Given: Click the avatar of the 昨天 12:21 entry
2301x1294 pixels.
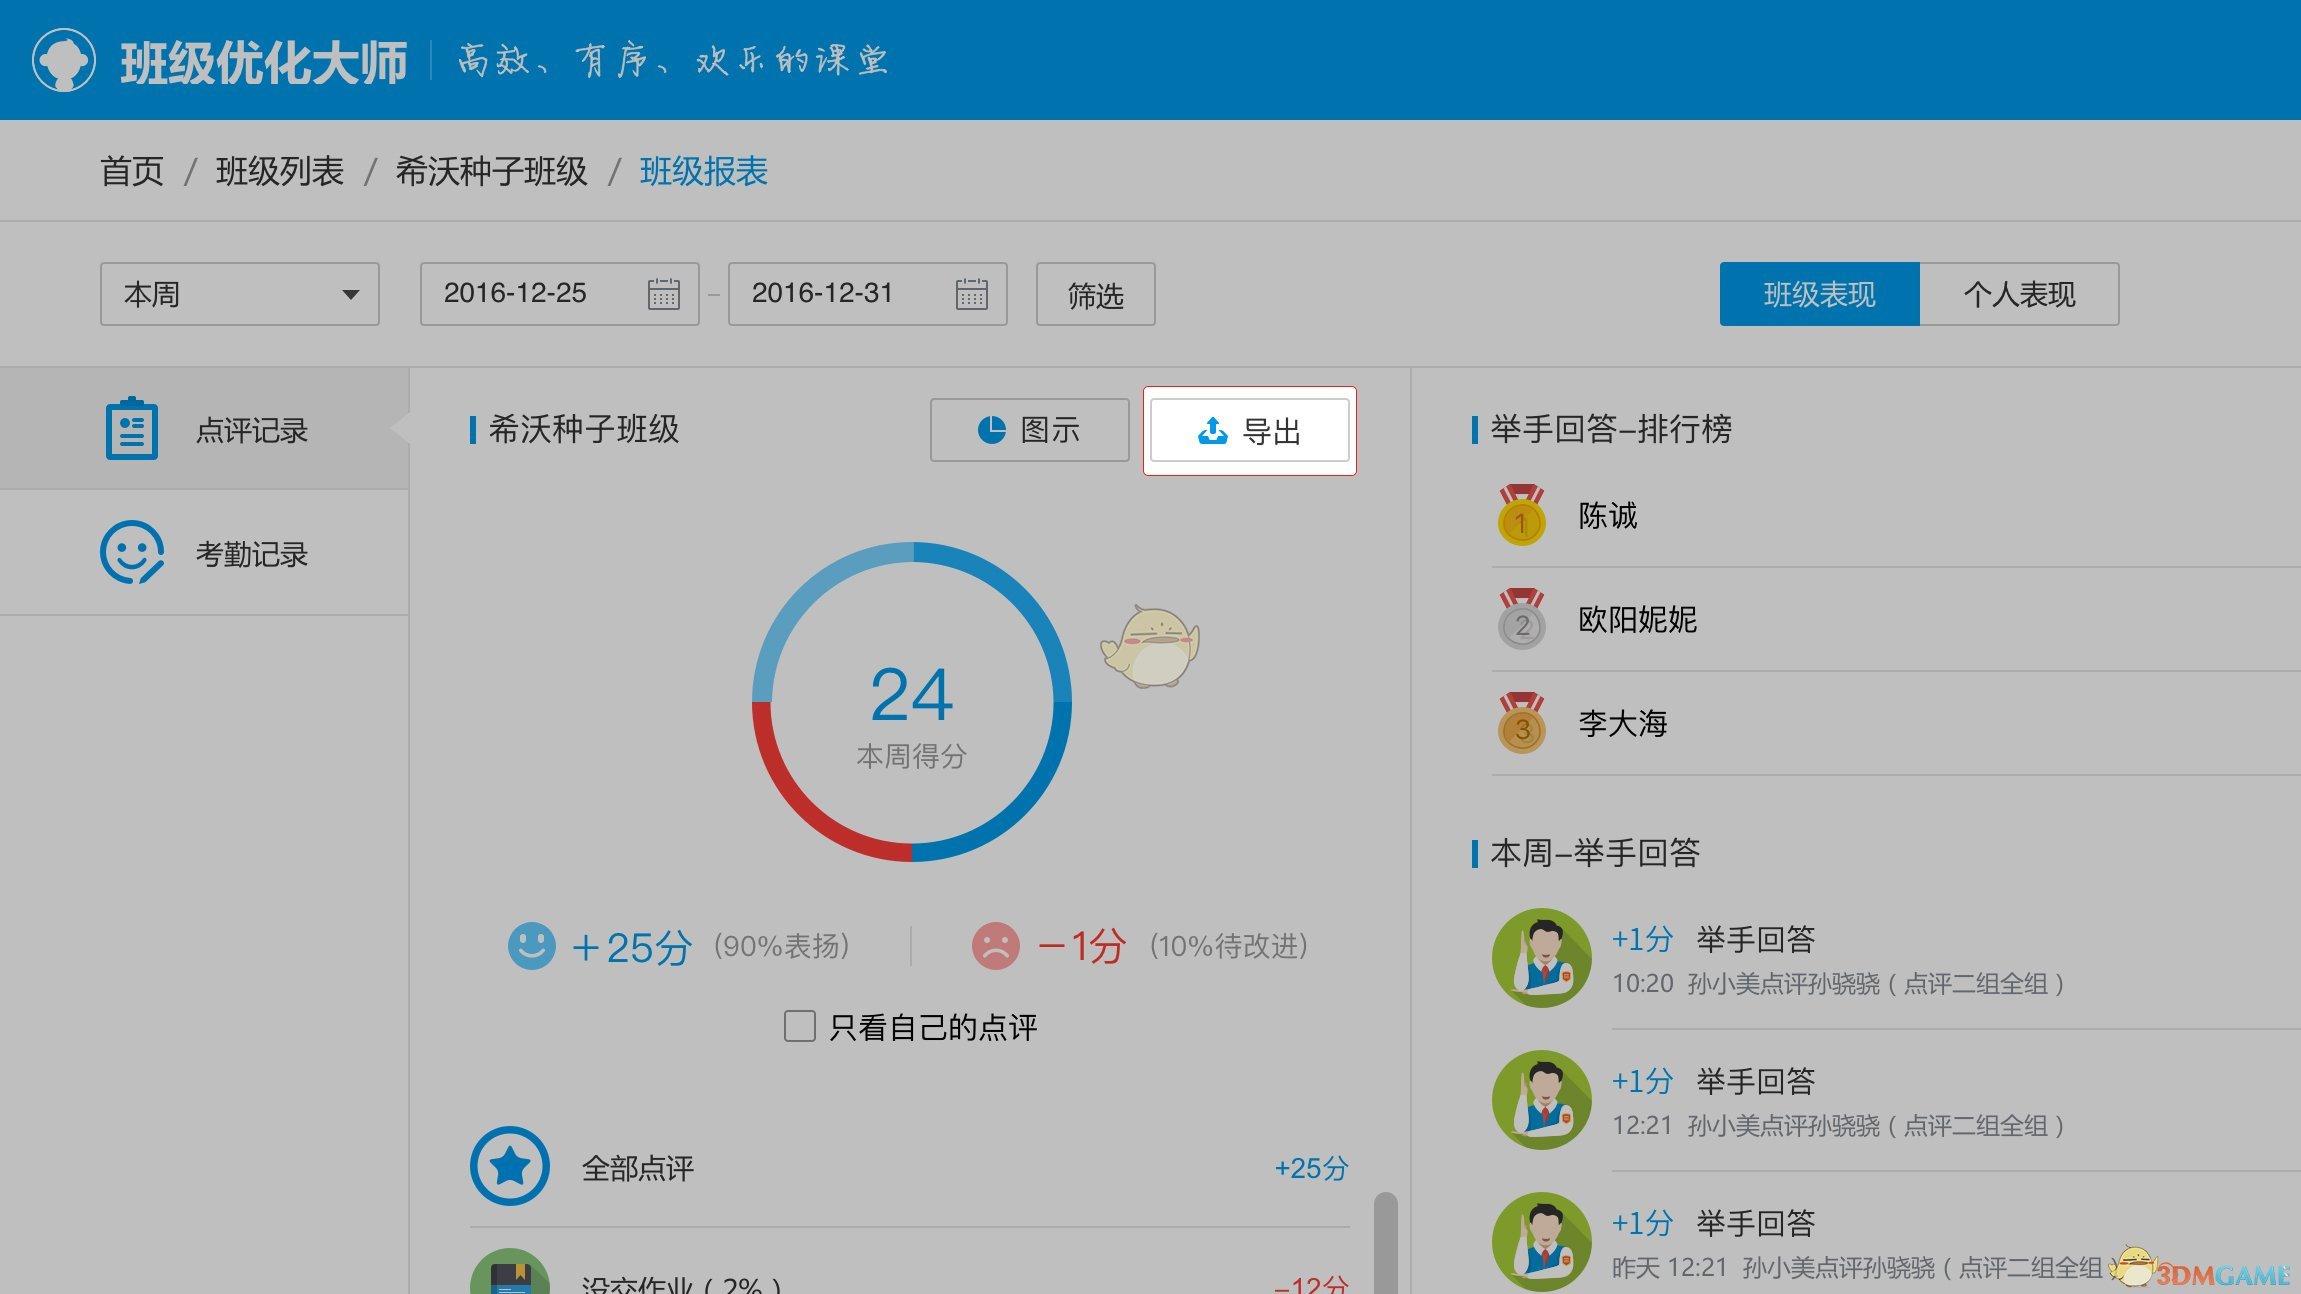Looking at the screenshot, I should (x=1542, y=1241).
